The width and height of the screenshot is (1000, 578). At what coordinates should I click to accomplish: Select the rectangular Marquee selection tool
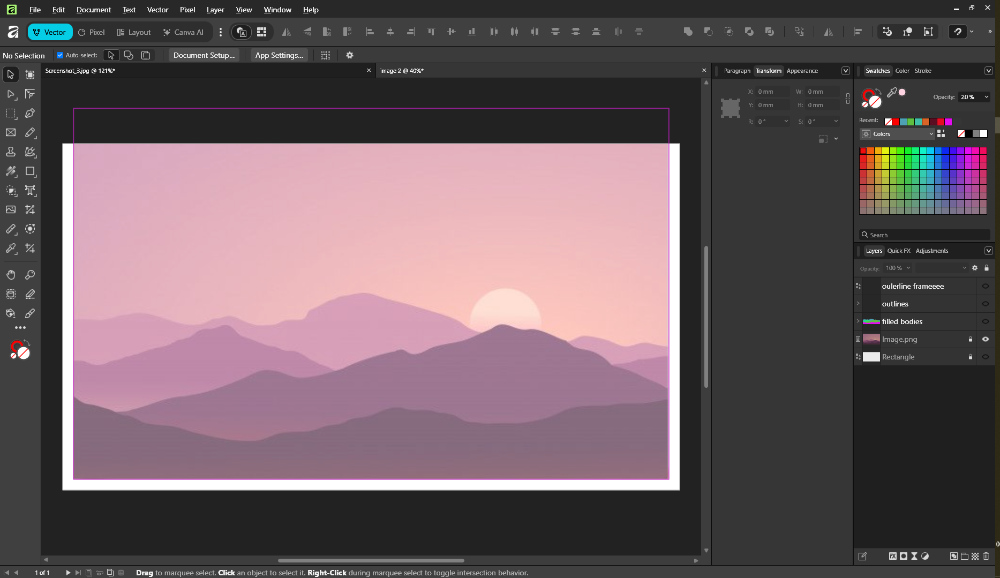tap(11, 113)
